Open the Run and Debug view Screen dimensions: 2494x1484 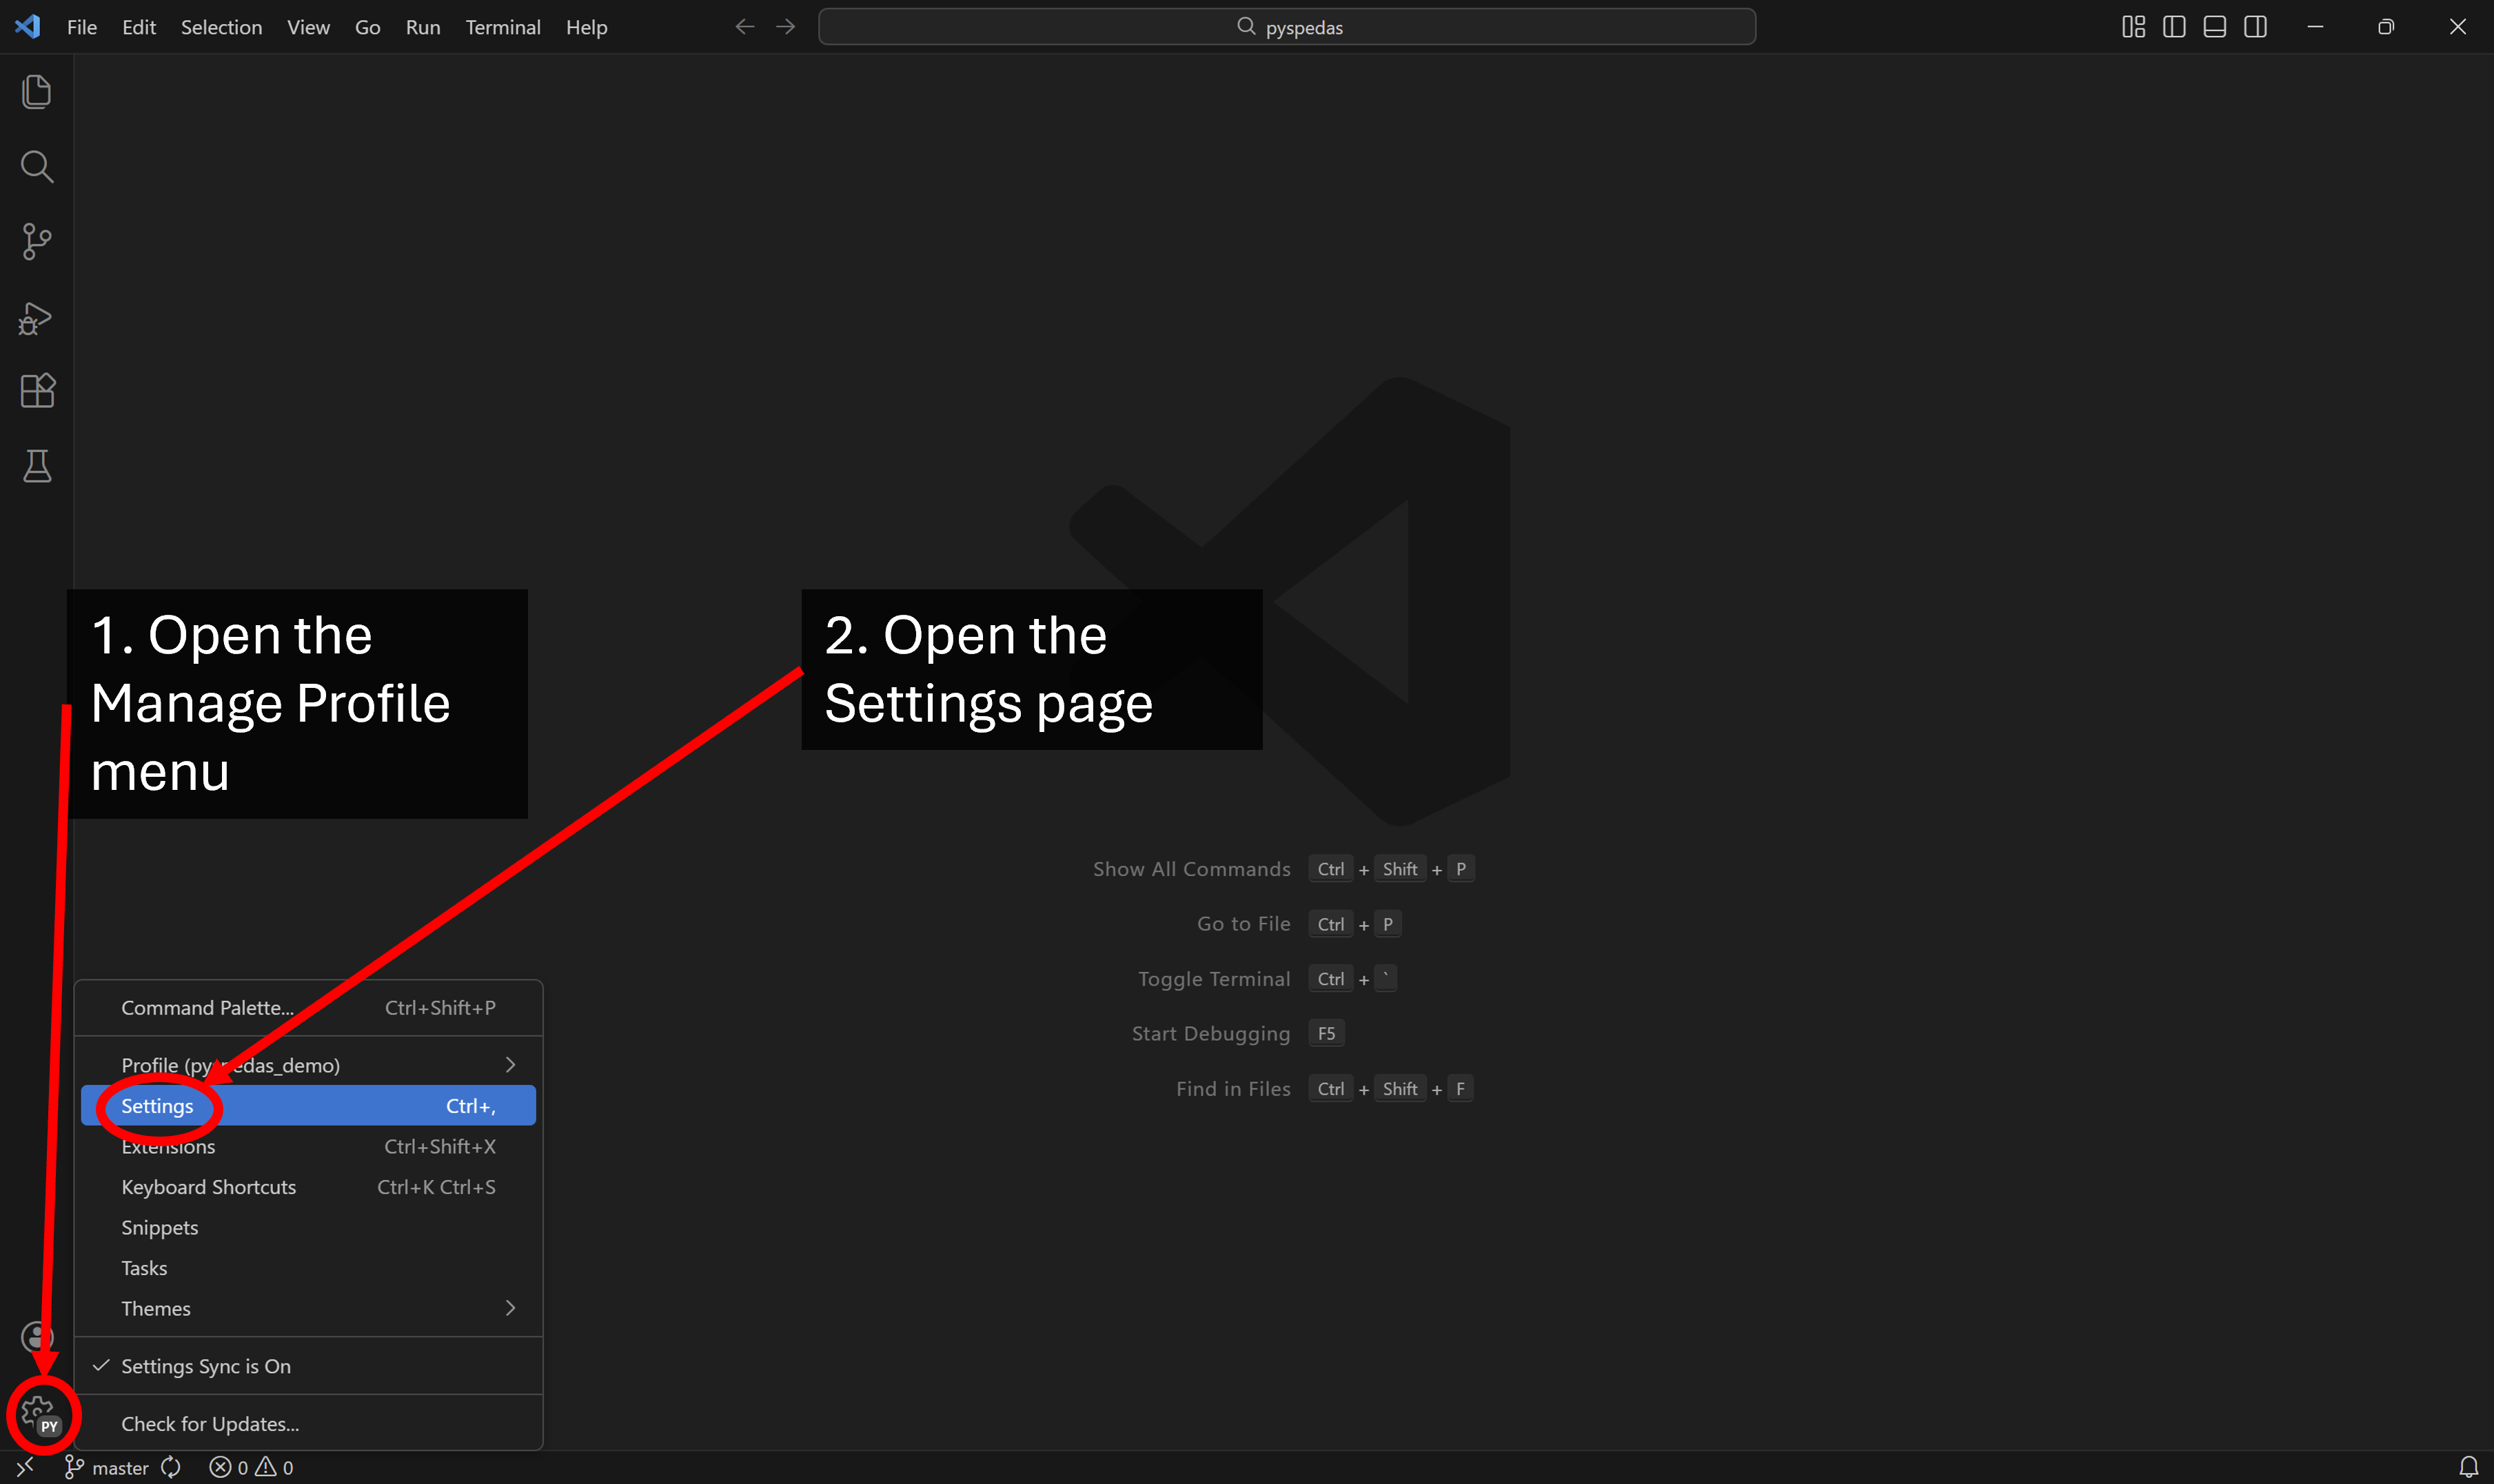pos(37,318)
